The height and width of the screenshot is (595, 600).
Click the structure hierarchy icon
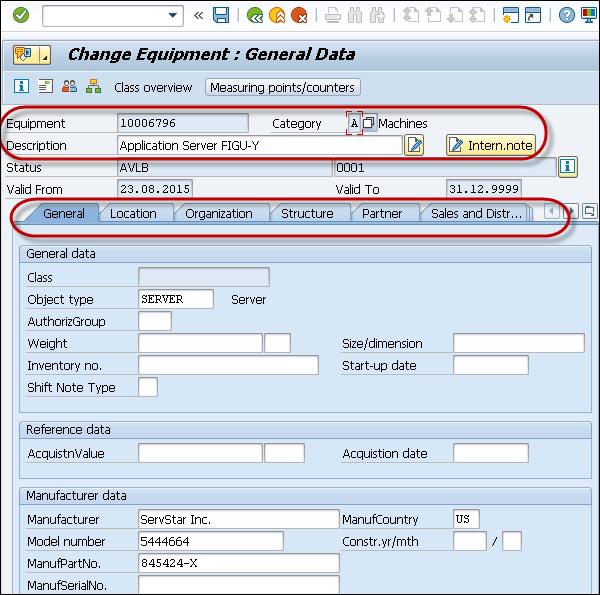tap(93, 86)
